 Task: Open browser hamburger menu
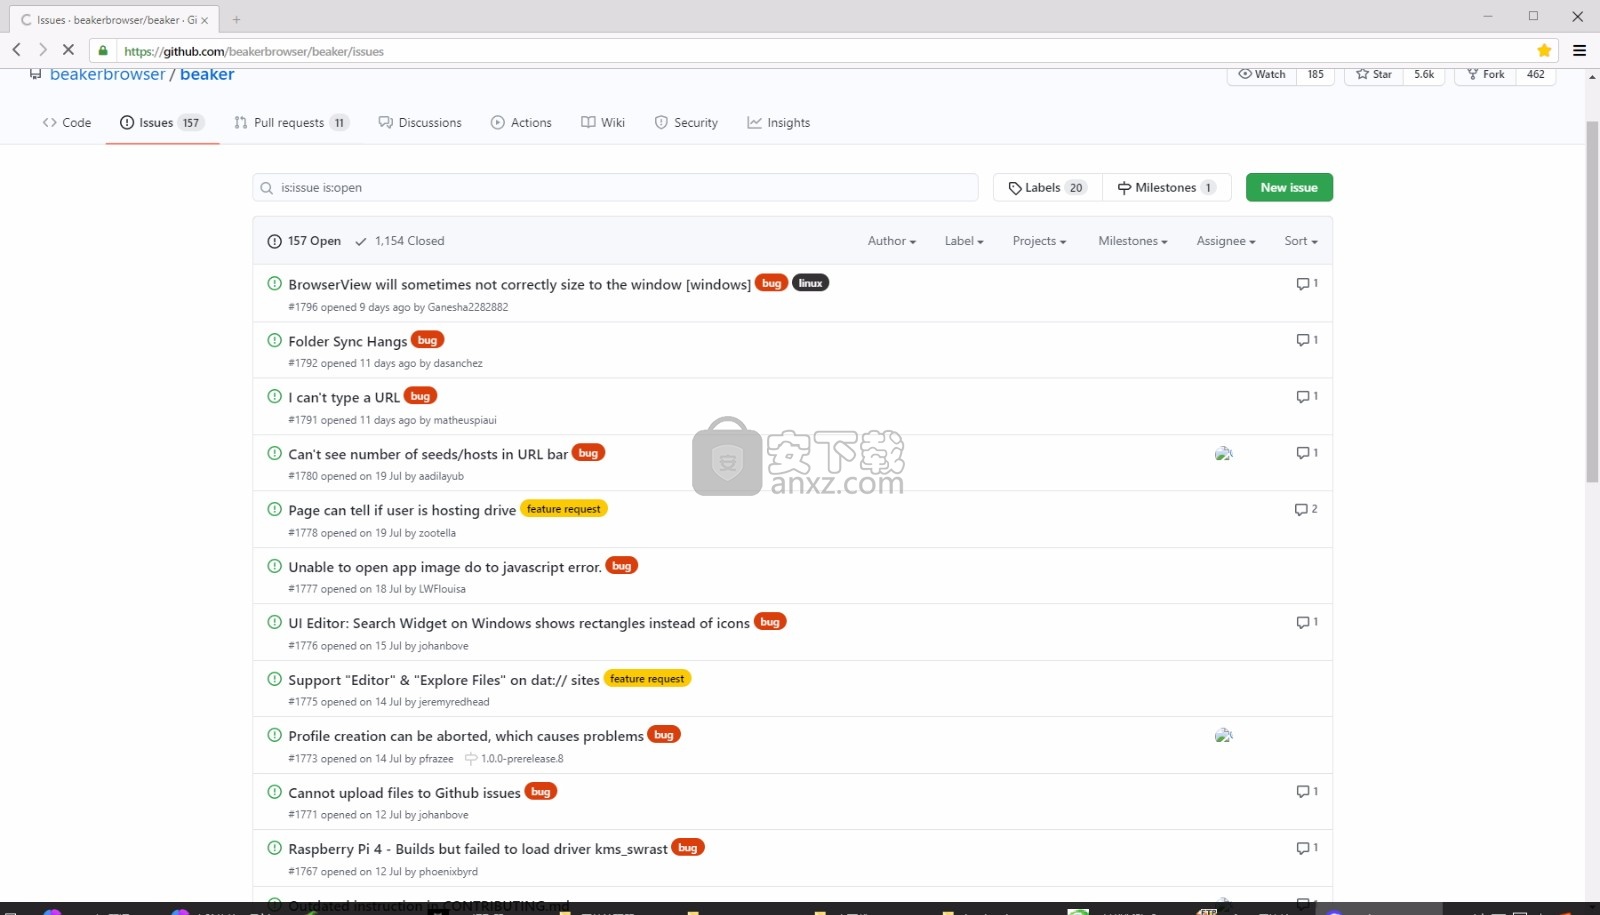point(1580,51)
